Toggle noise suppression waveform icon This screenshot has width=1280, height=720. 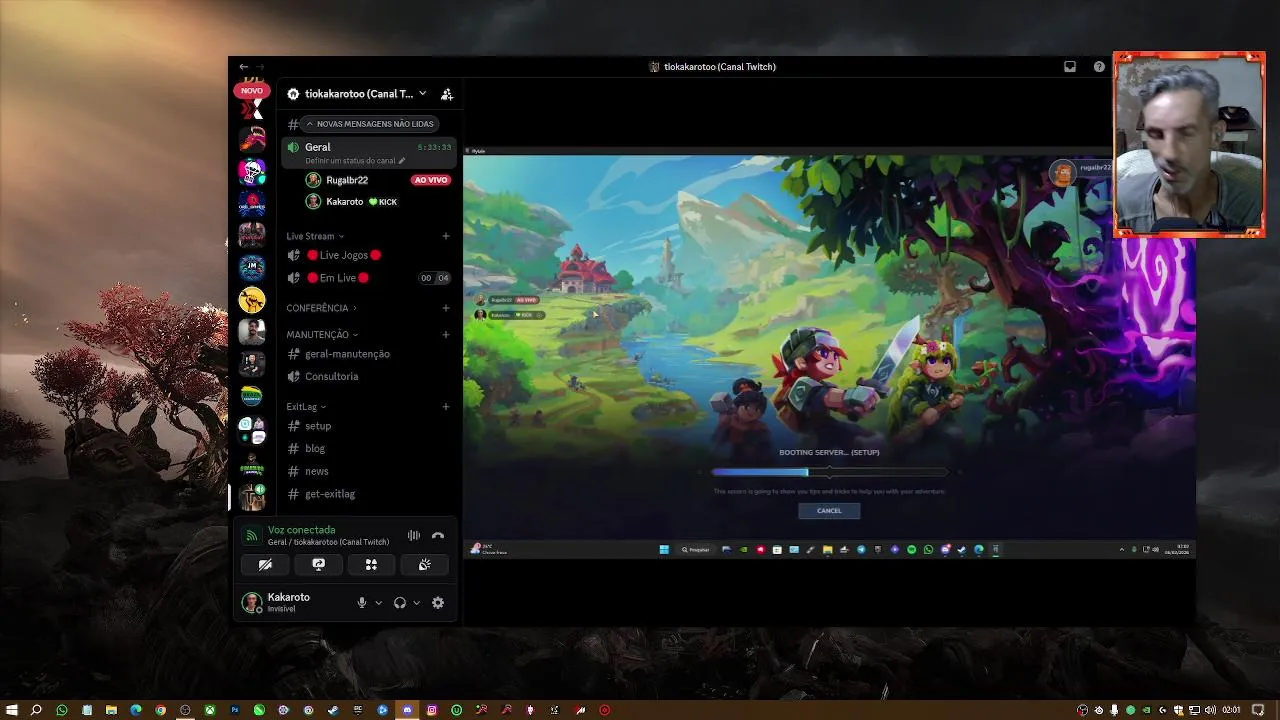(414, 536)
